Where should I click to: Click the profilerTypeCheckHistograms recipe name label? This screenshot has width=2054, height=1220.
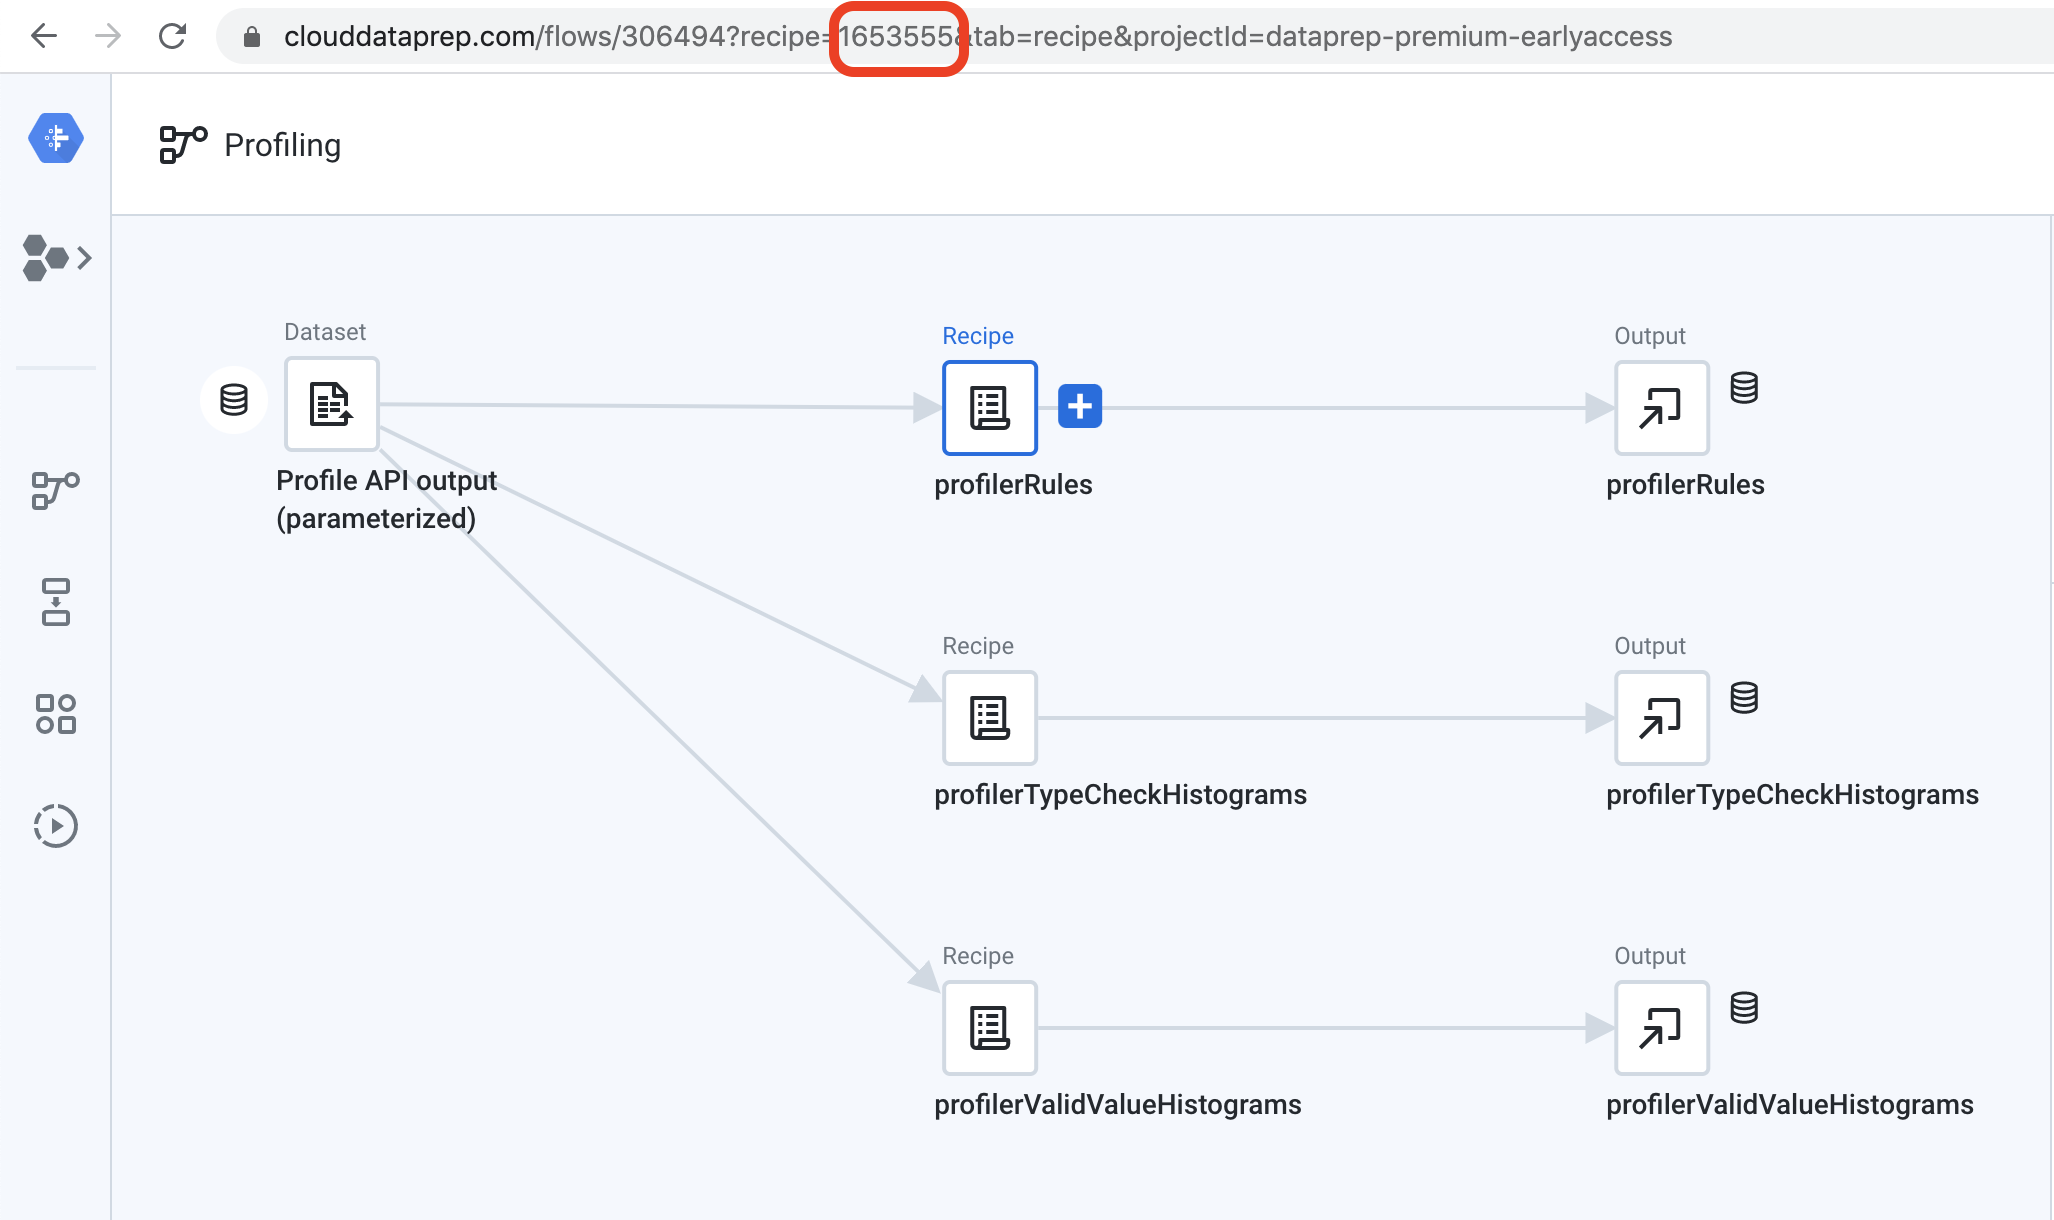click(1120, 795)
